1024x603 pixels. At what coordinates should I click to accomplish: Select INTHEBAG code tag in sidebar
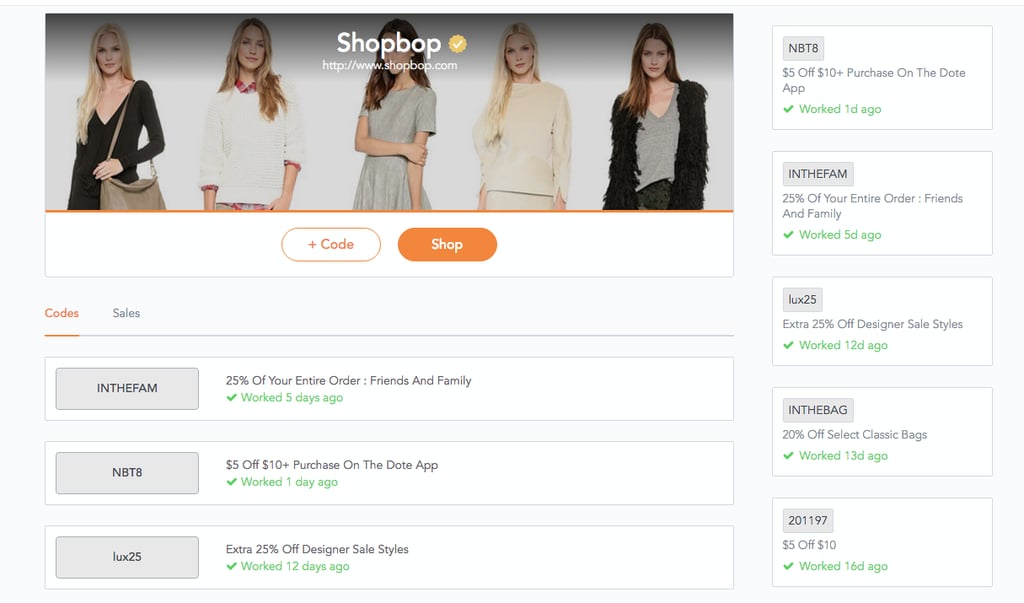pyautogui.click(x=818, y=410)
